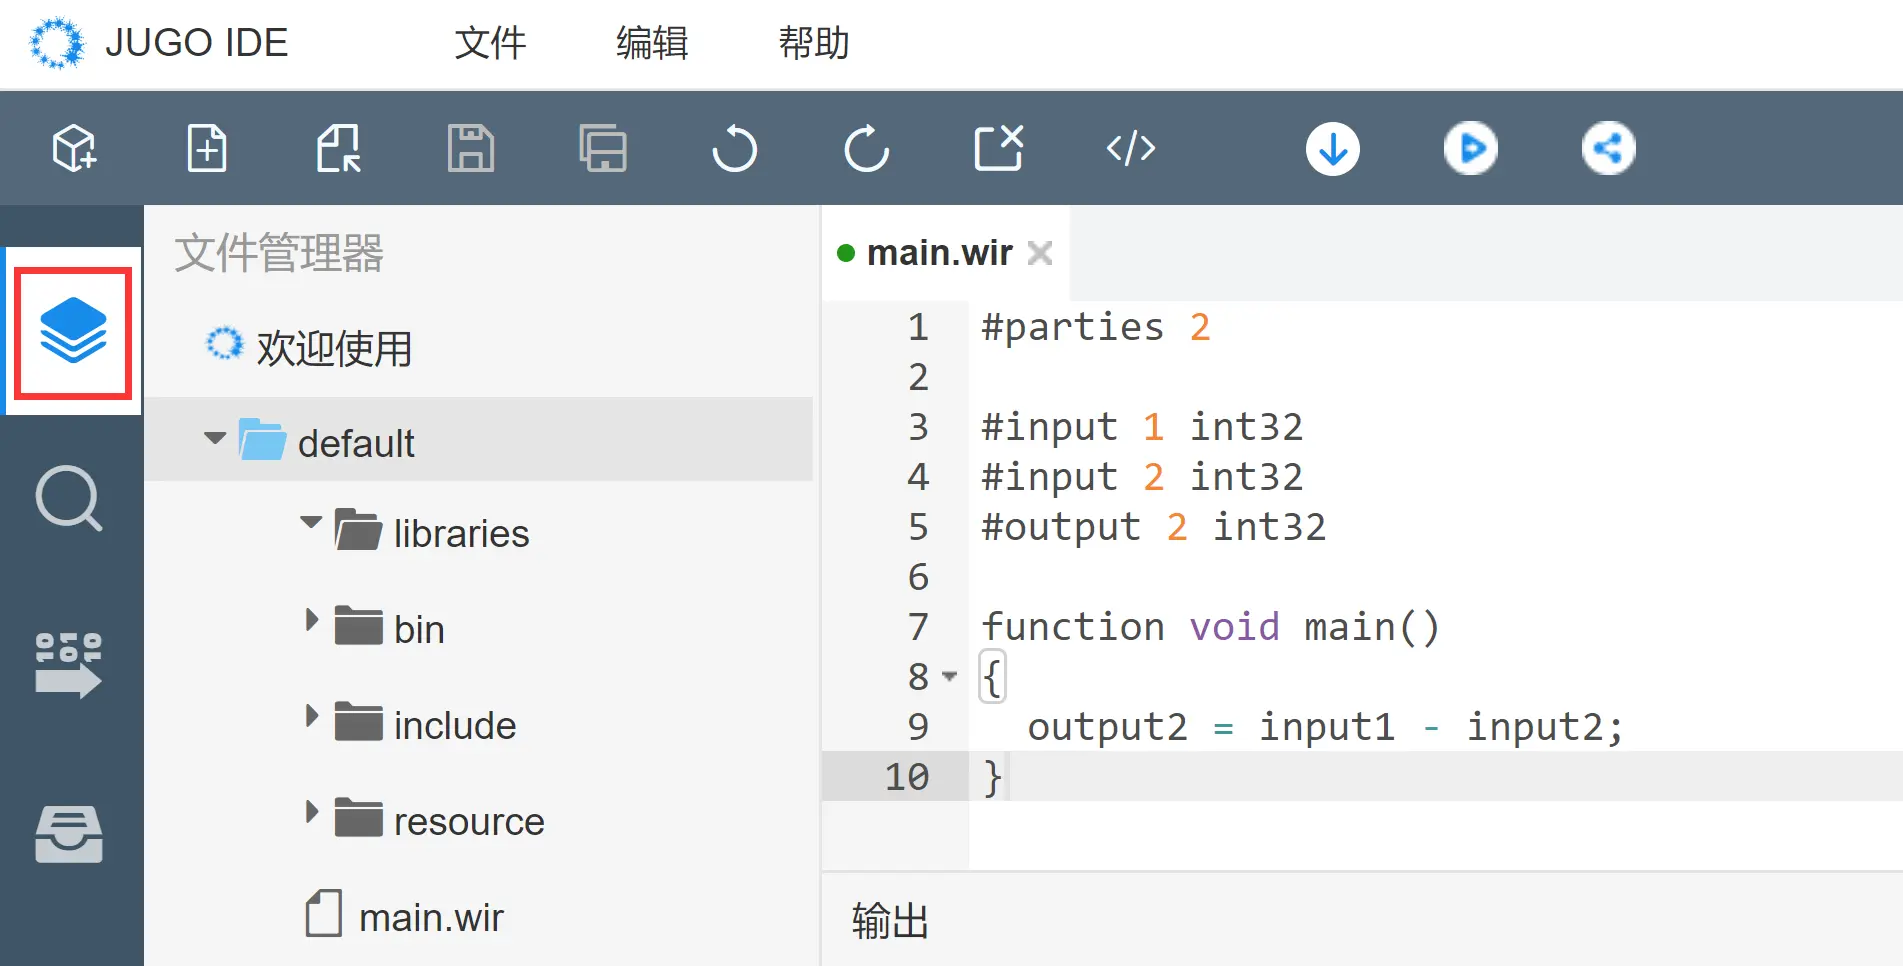Open the binary transfer sidebar icon
Viewport: 1903px width, 966px height.
pyautogui.click(x=69, y=665)
